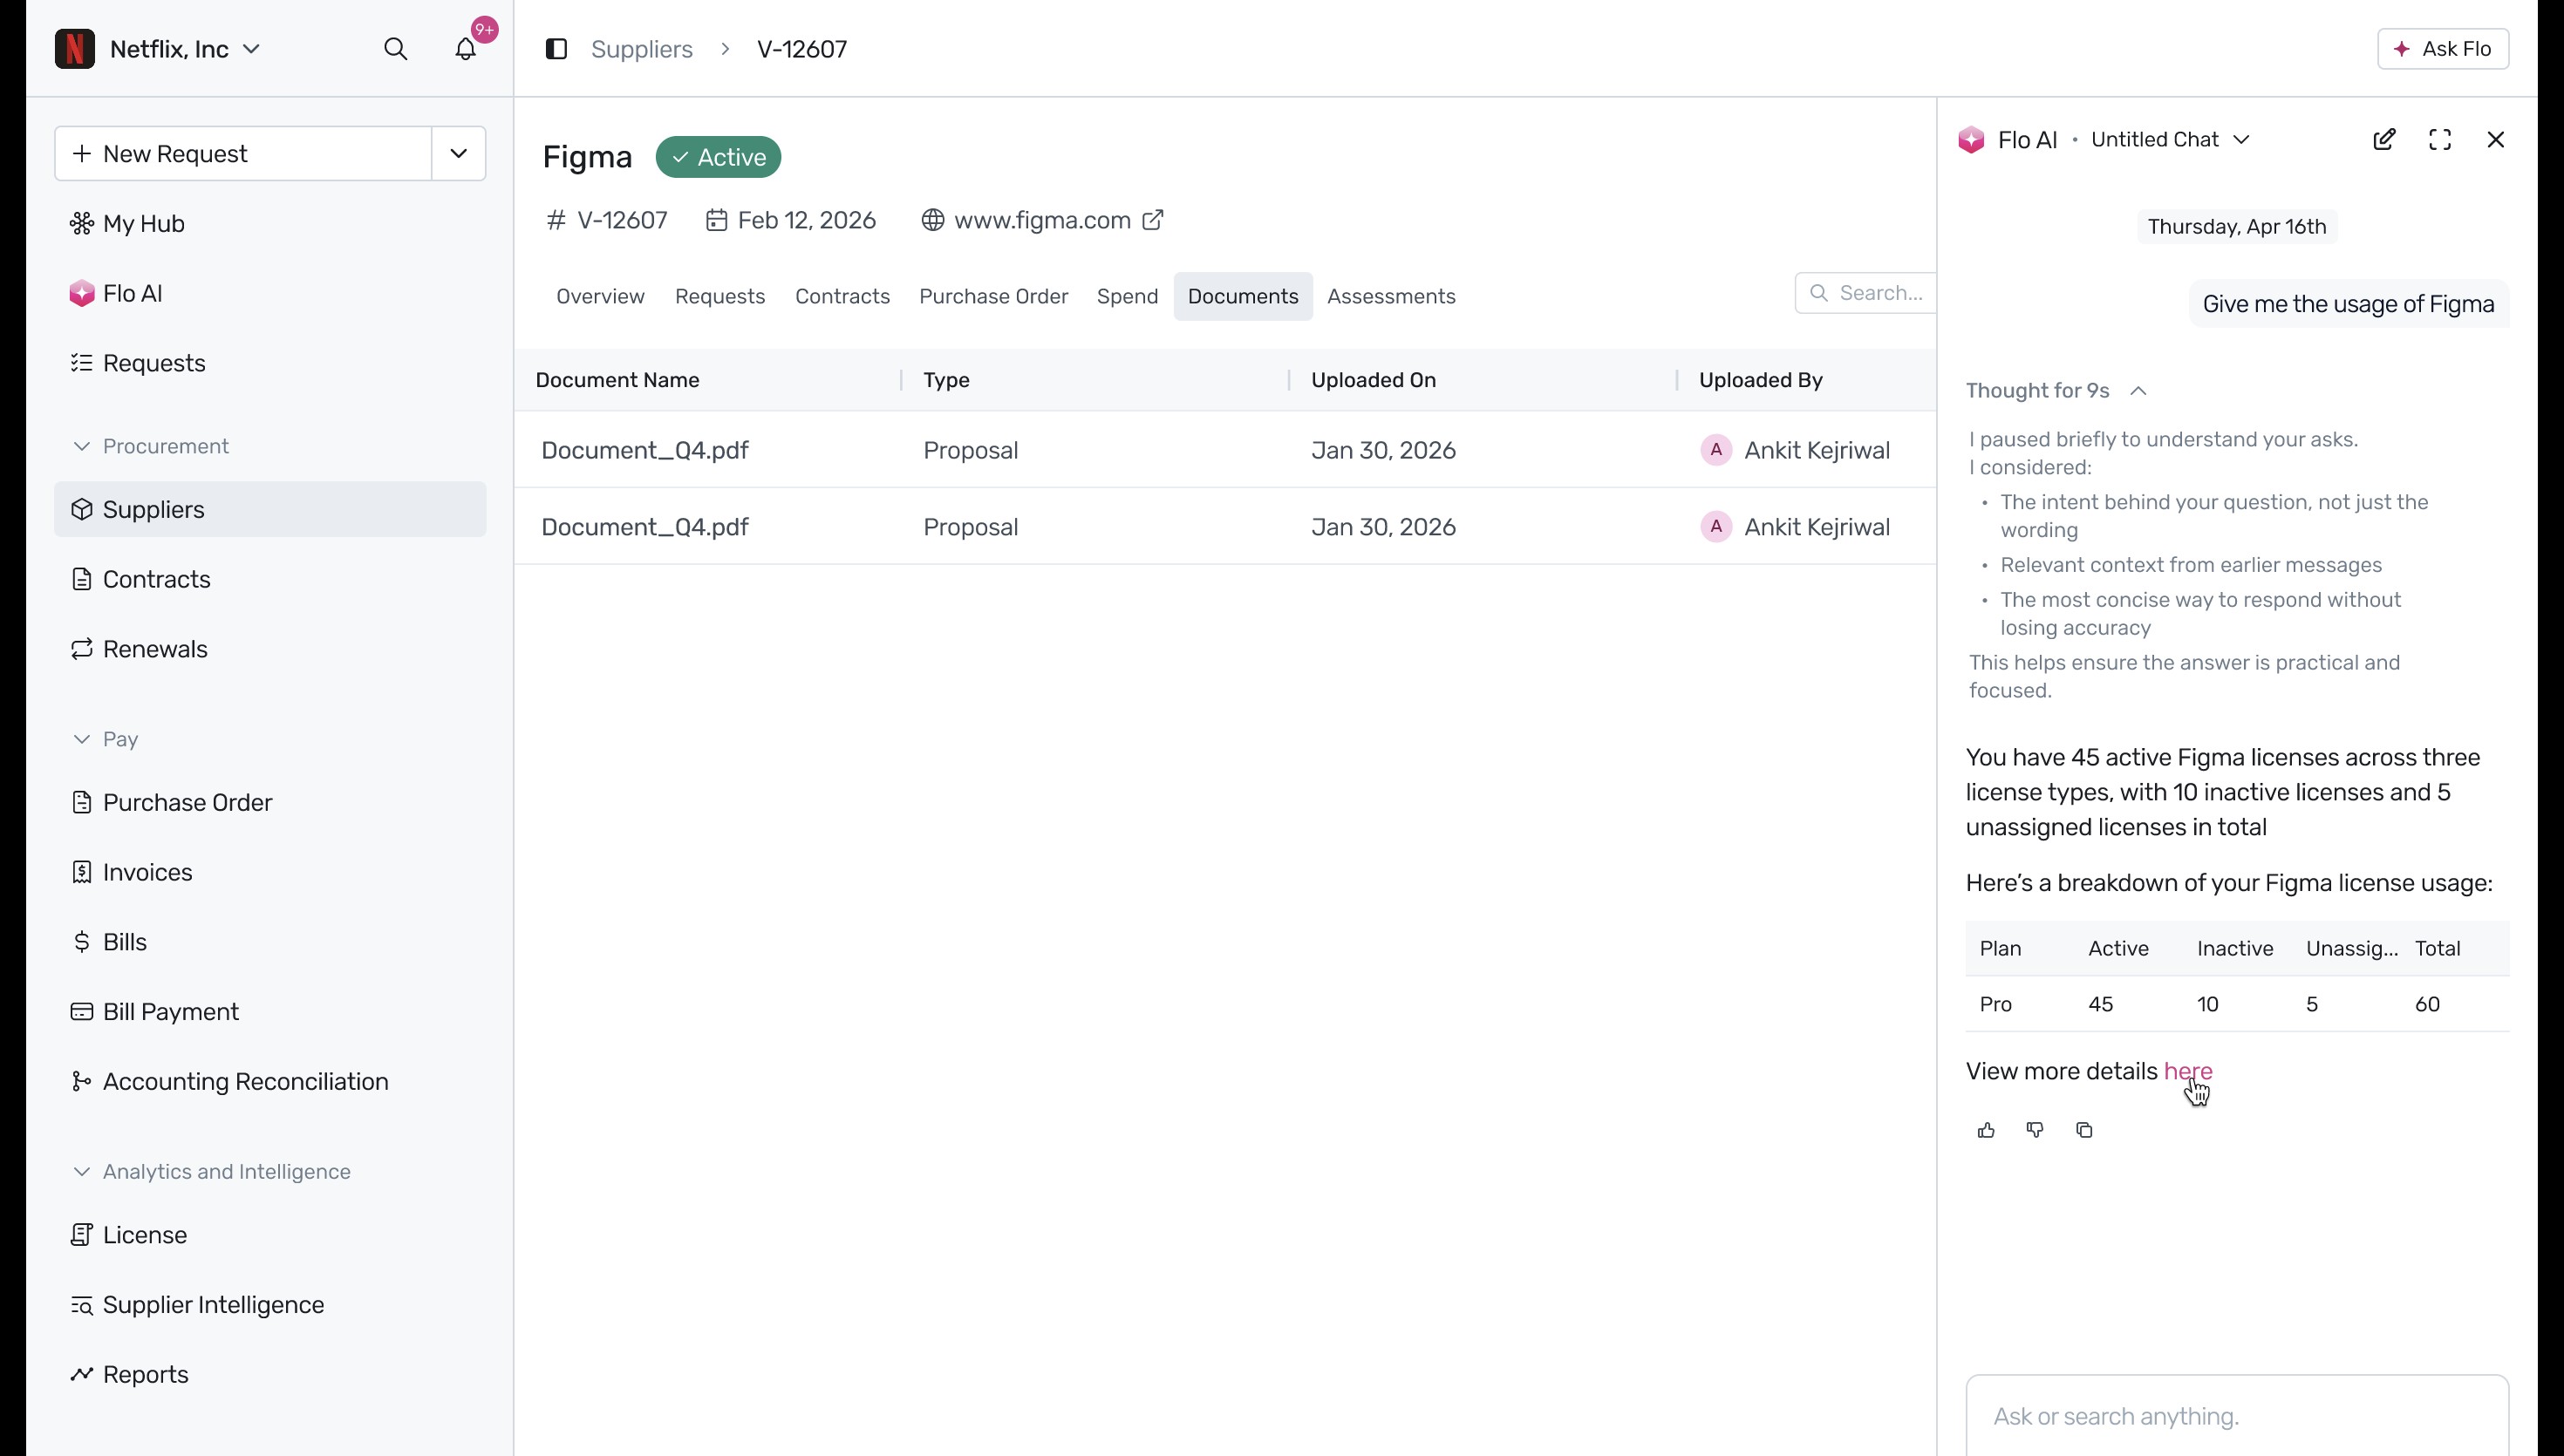2564x1456 pixels.
Task: Click 'Give me the usage of Figma' message
Action: pyautogui.click(x=2348, y=304)
